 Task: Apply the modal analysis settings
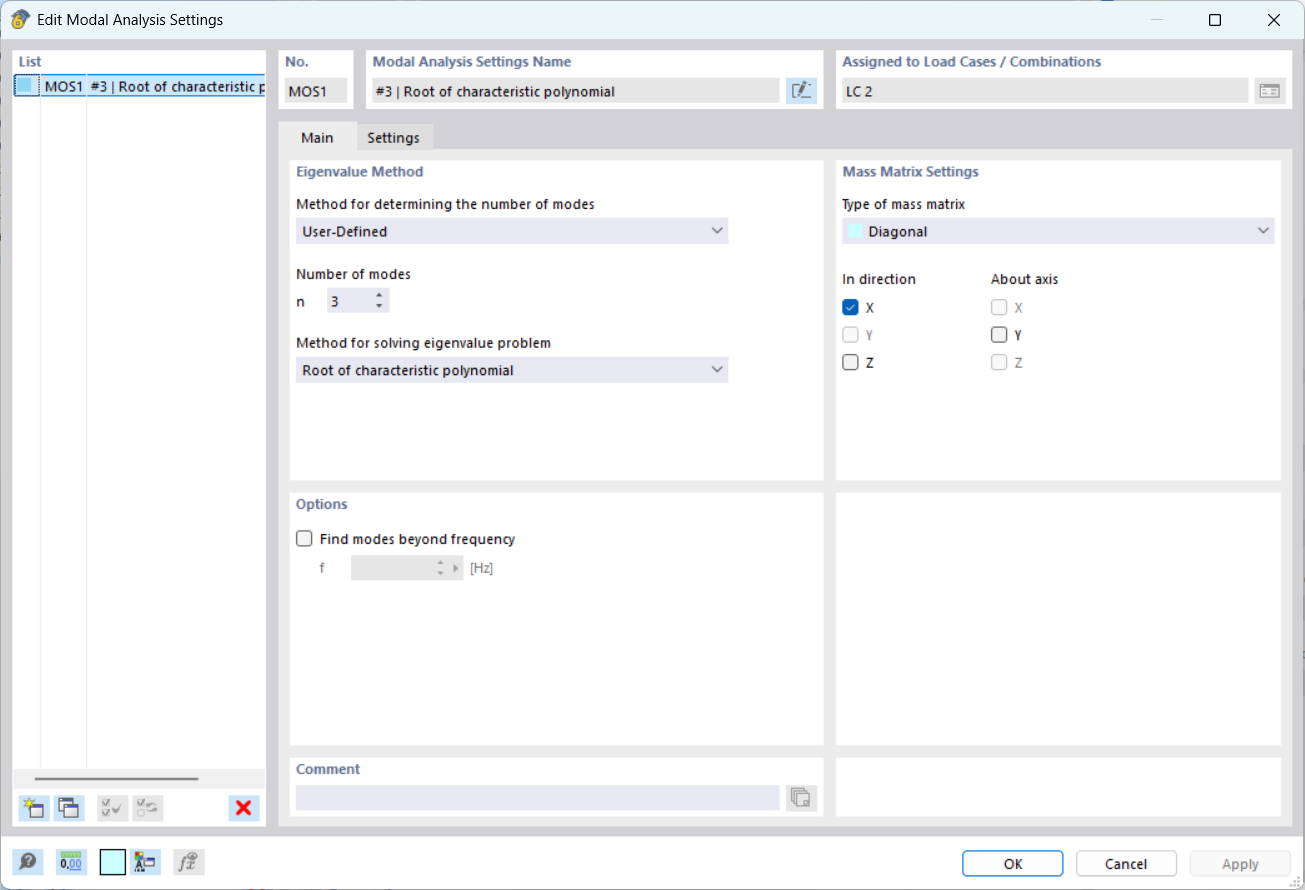(x=1239, y=863)
